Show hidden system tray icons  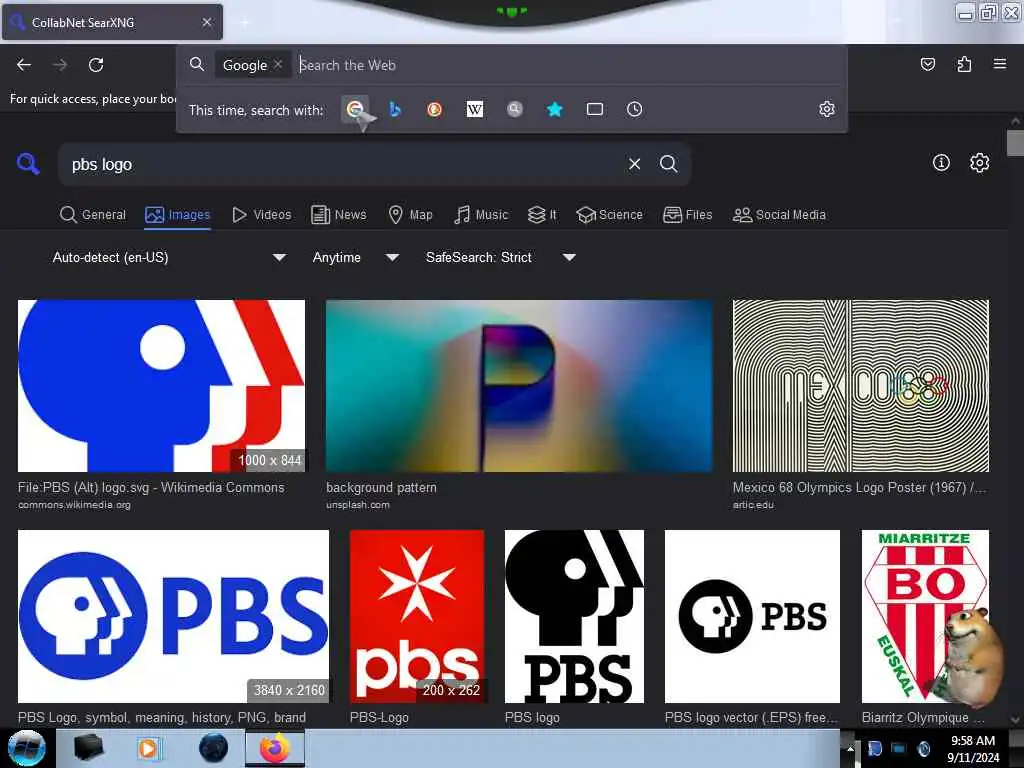tap(850, 748)
